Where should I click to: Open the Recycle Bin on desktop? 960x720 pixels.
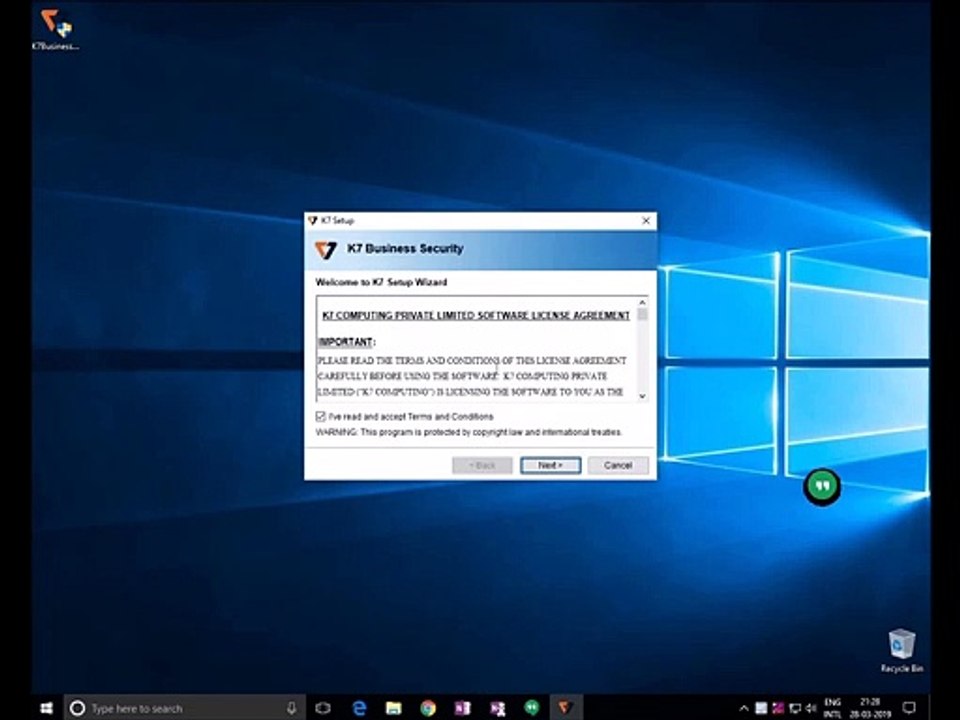901,651
